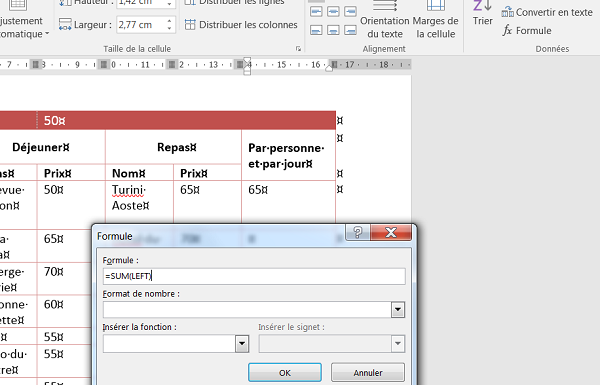This screenshot has width=600, height=385.
Task: Open Taille de la cellule dialog launcher
Action: (x=298, y=49)
